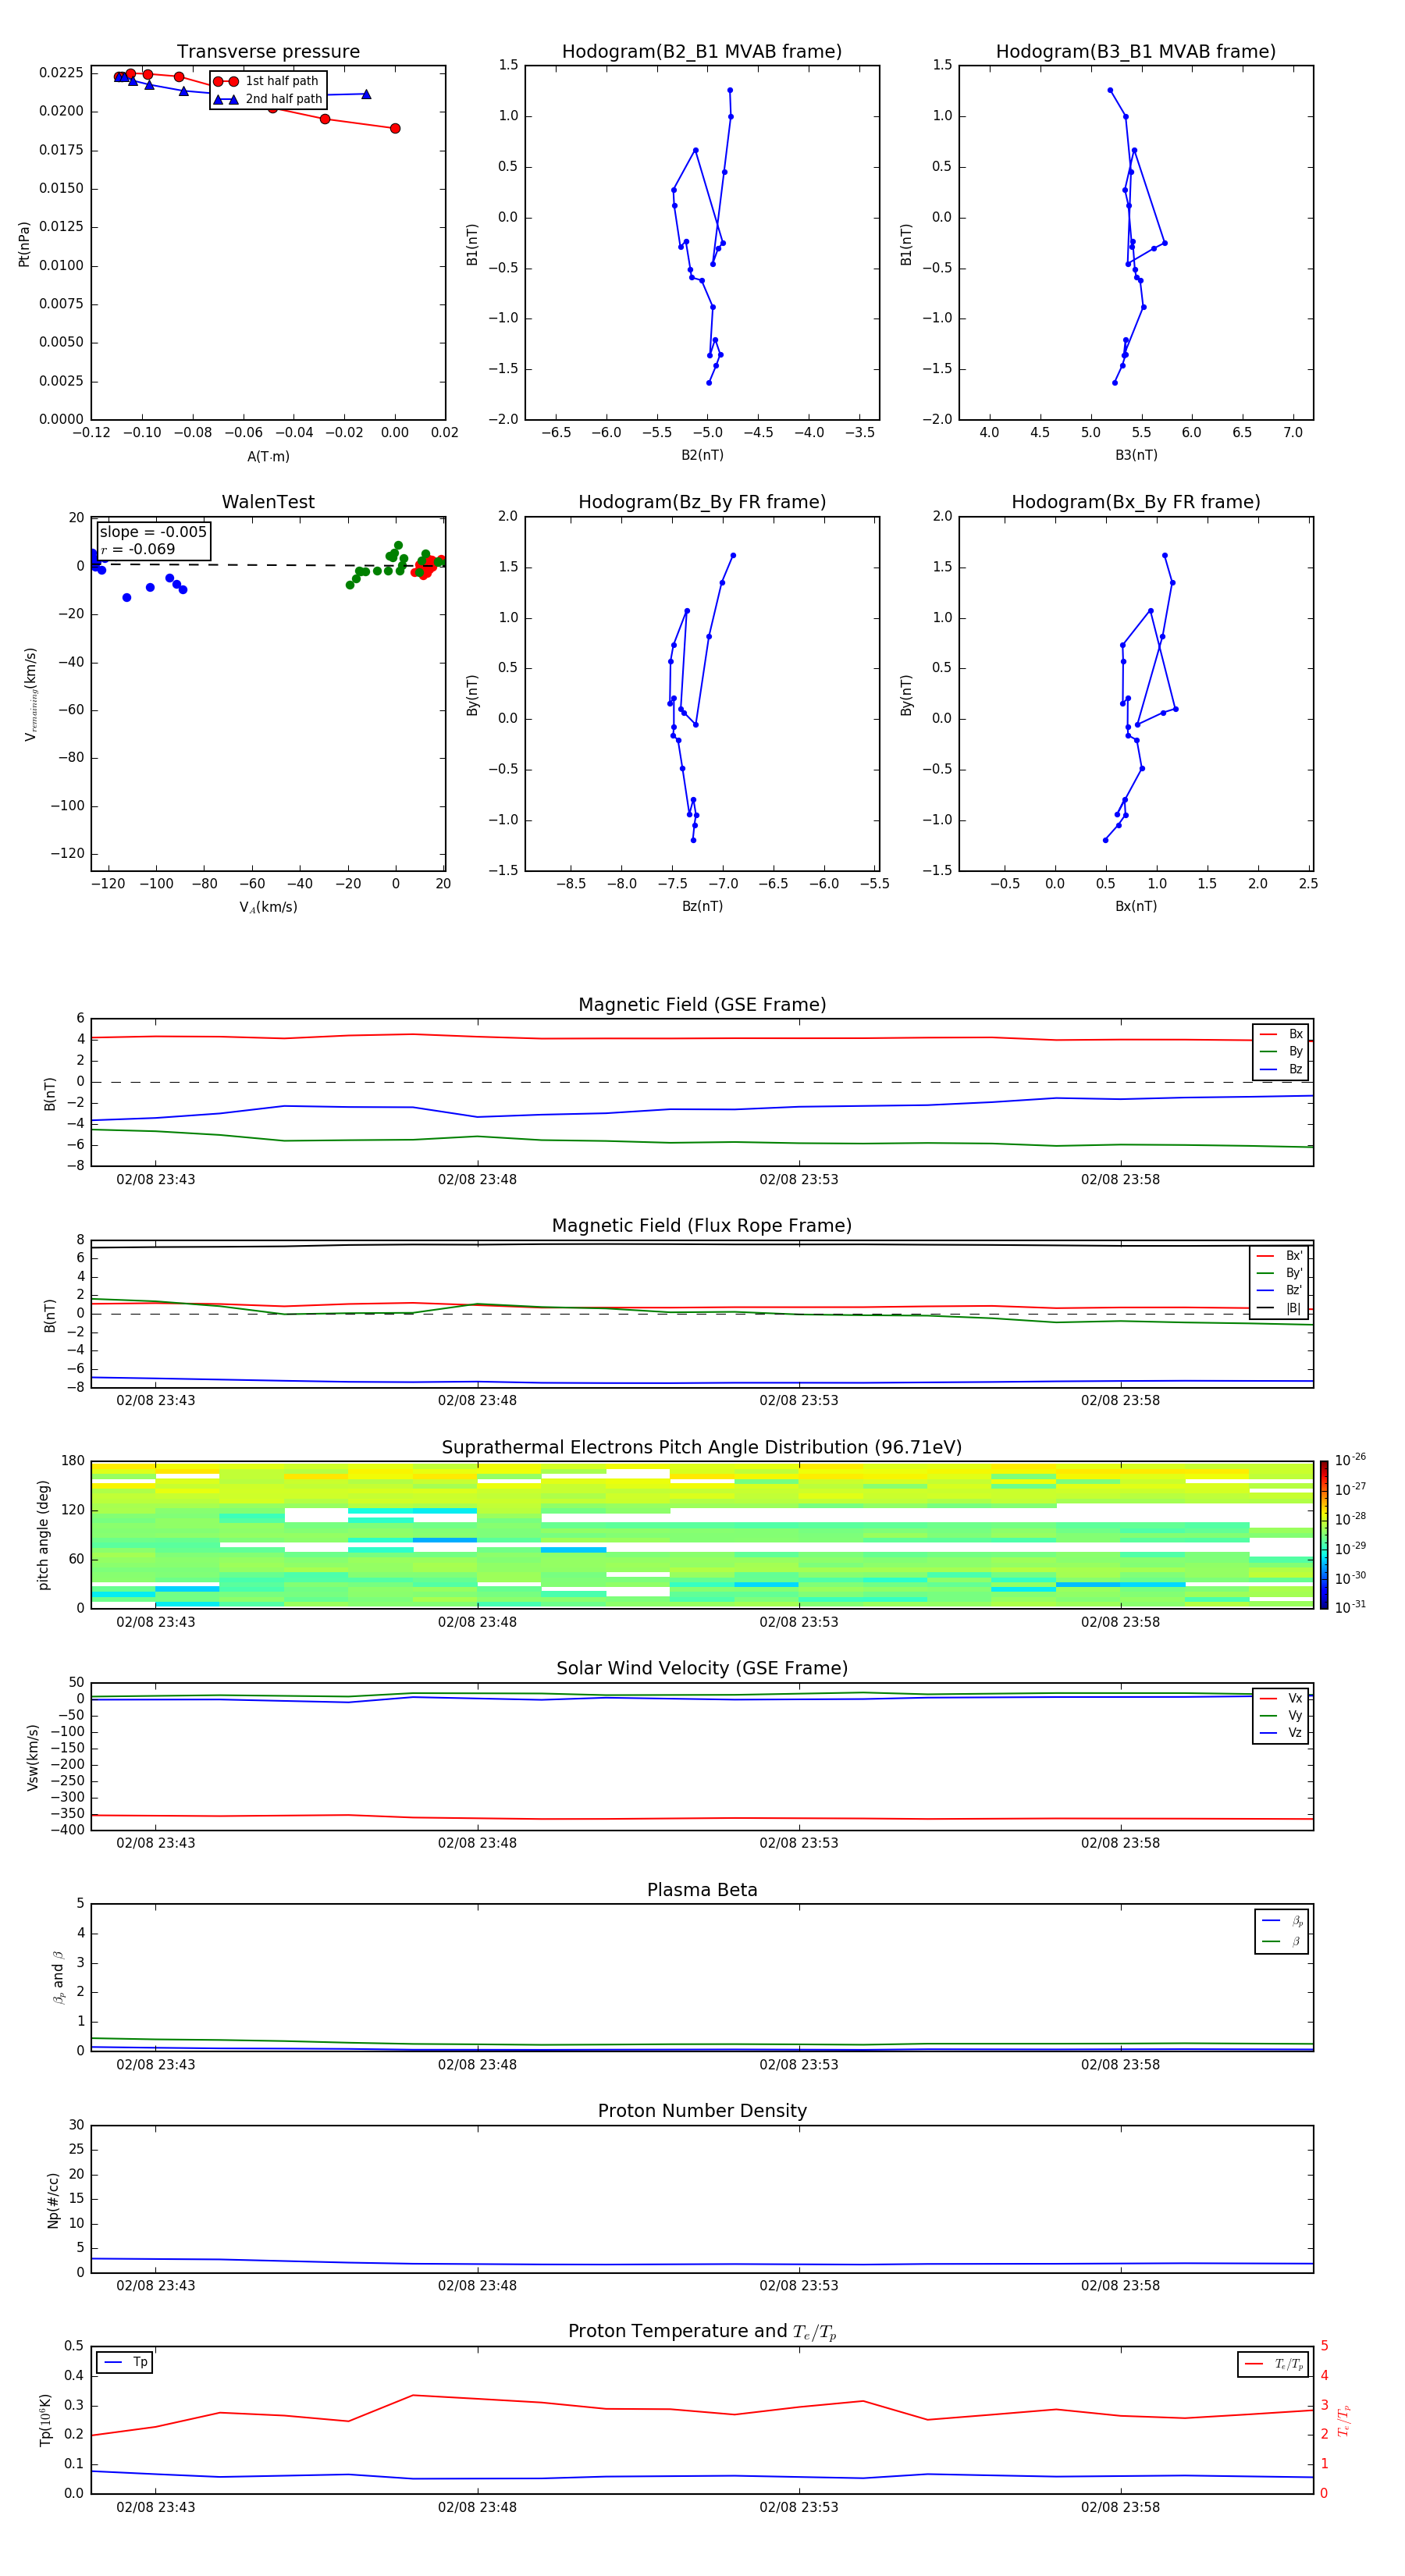Click the "V_remaining(km/s)" y-axis label
Screen dimensions: 1405x2576
click(x=31, y=694)
